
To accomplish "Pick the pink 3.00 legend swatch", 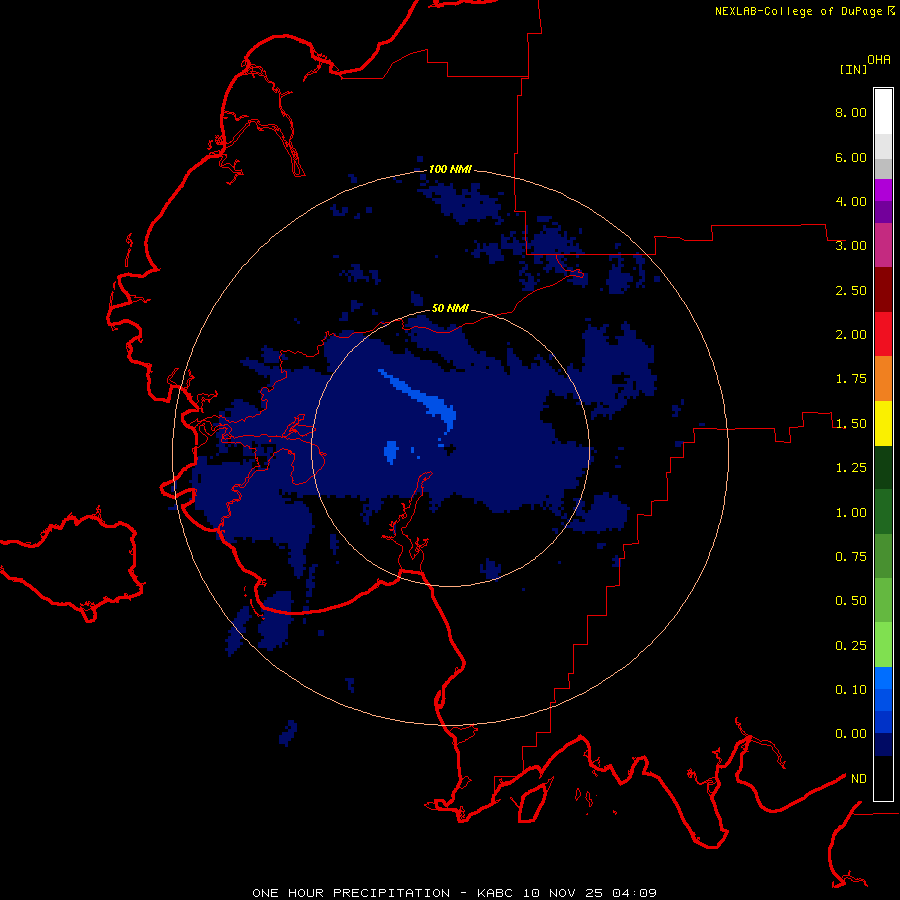I will click(883, 245).
